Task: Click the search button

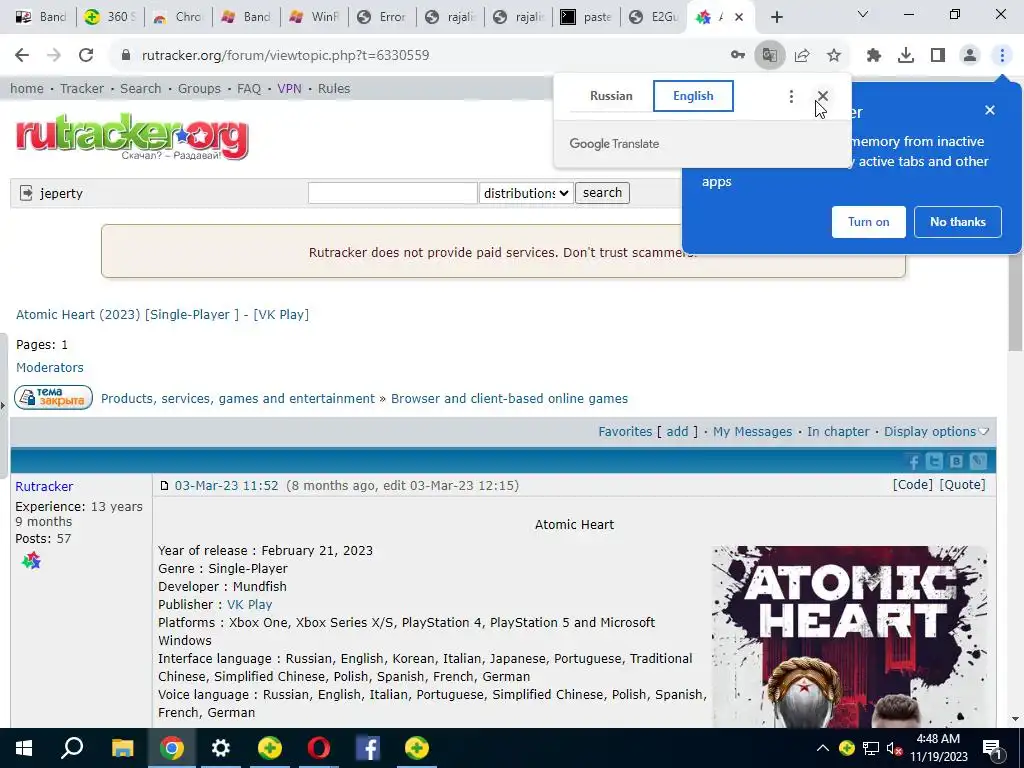Action: click(x=602, y=193)
